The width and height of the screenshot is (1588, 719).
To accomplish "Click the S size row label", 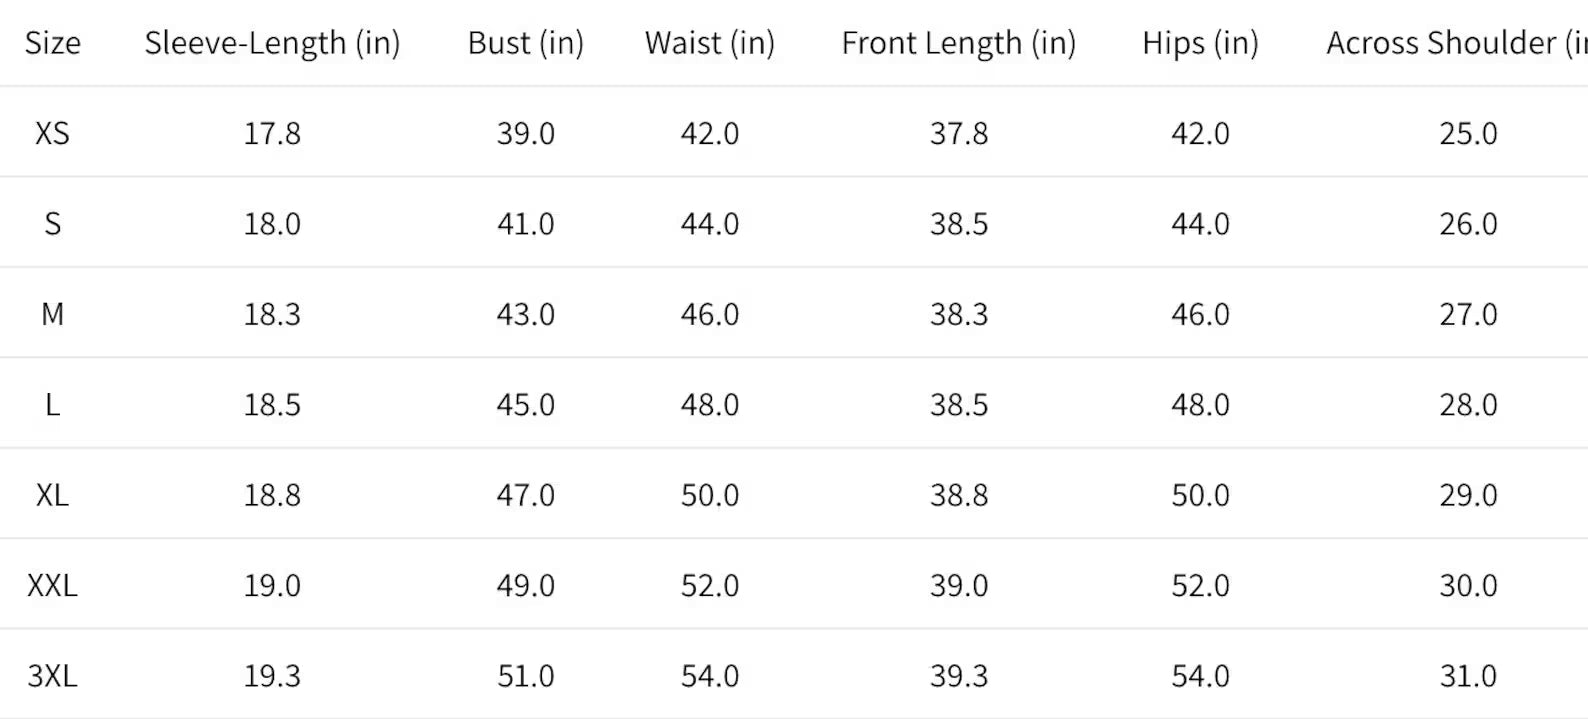I will pyautogui.click(x=53, y=223).
